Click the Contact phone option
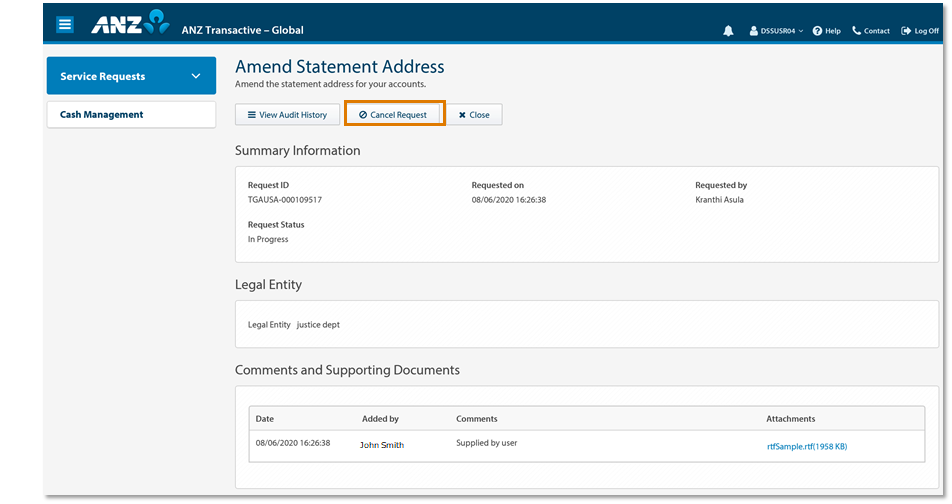 click(870, 31)
